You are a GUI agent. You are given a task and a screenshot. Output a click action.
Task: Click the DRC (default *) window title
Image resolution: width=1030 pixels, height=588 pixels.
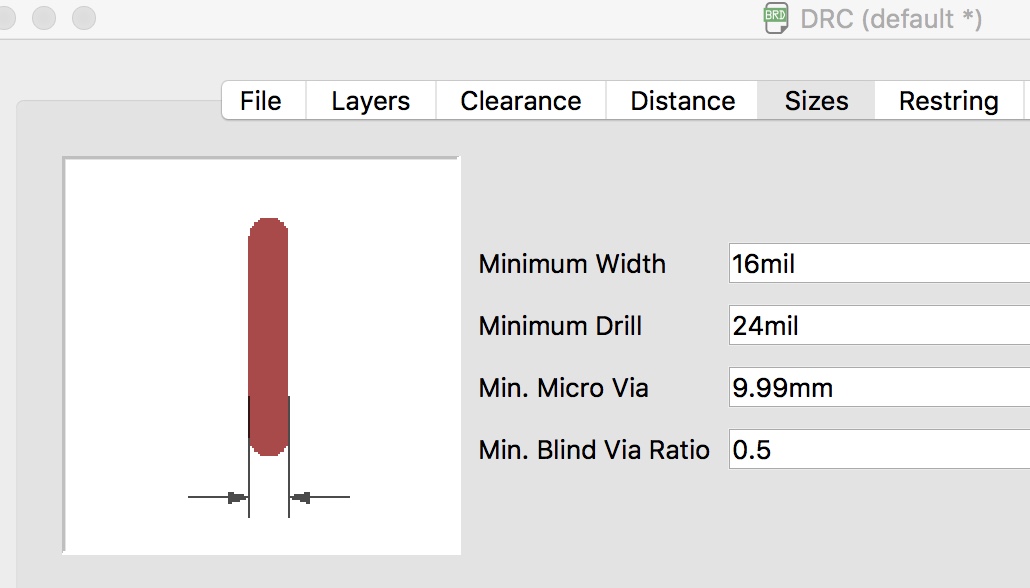[891, 18]
